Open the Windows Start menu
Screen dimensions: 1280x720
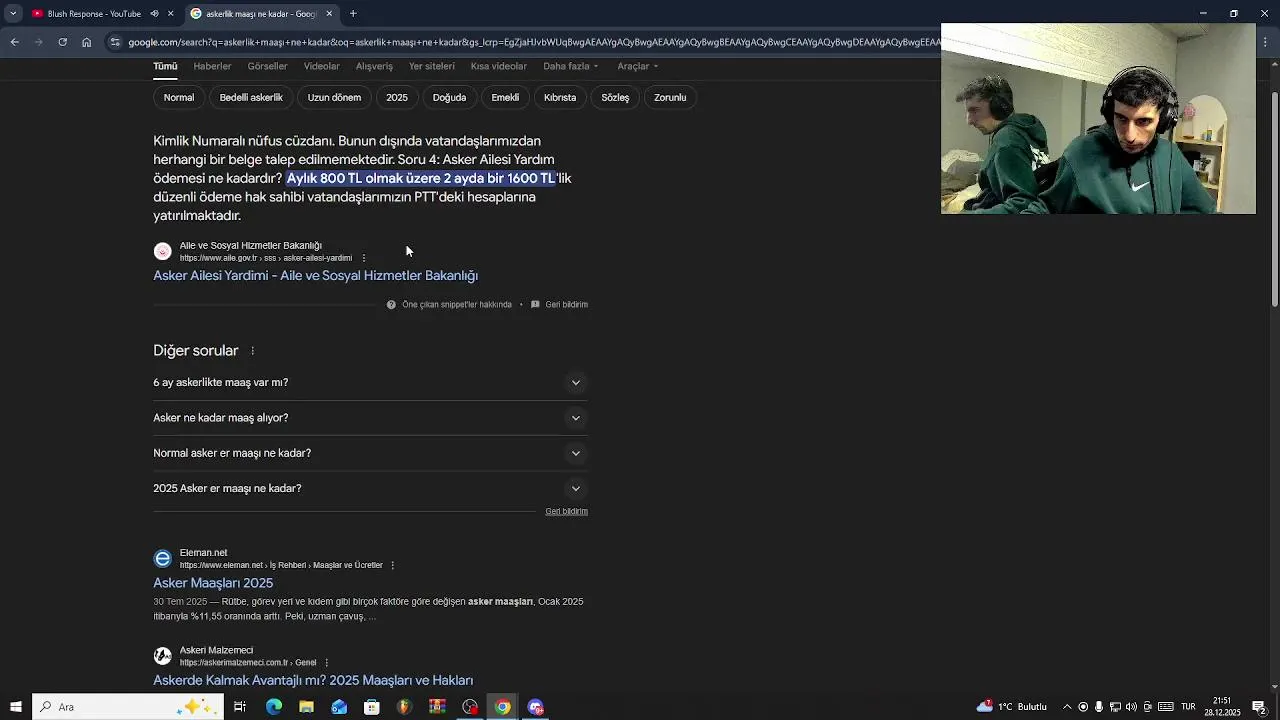pyautogui.click(x=15, y=707)
